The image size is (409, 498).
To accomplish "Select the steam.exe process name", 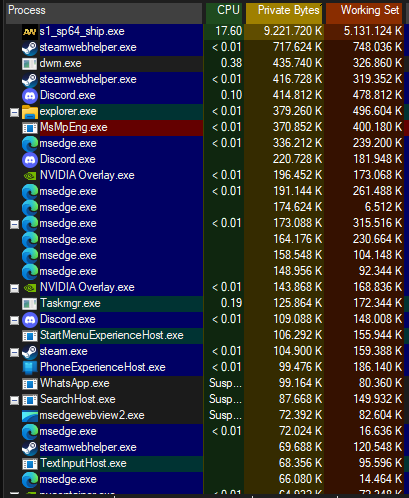I will click(63, 351).
